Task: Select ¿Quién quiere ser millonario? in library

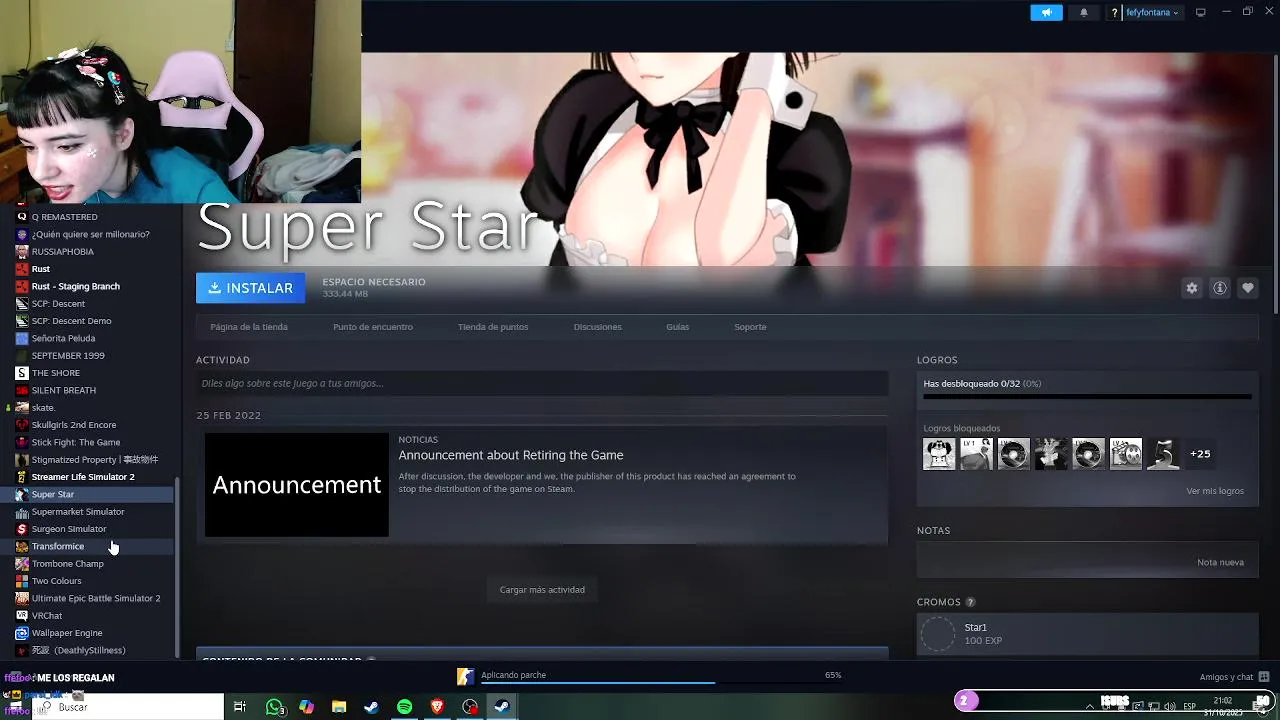Action: click(x=90, y=234)
